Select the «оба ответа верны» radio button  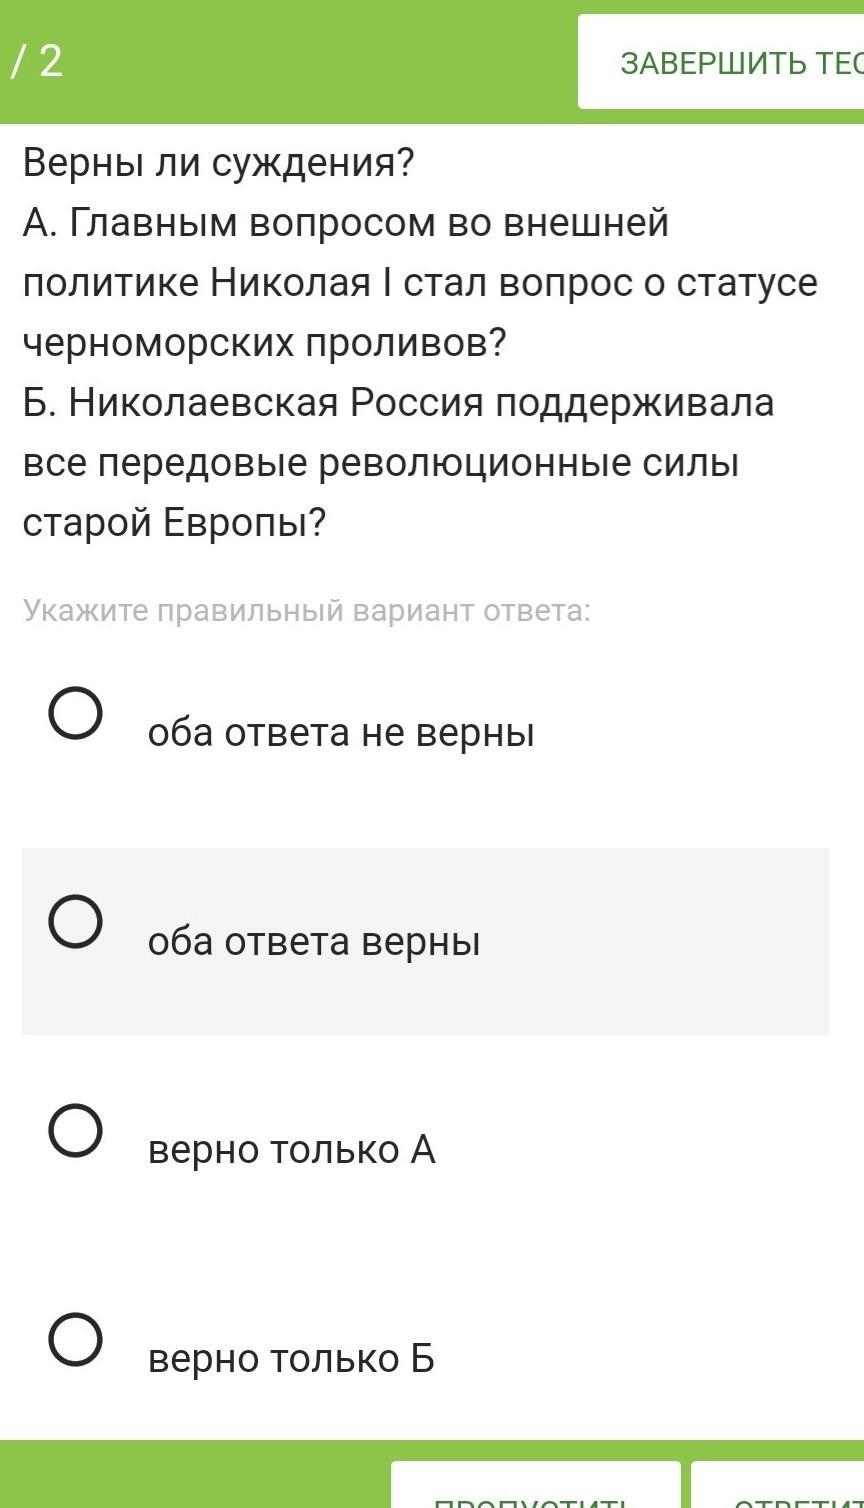[x=75, y=921]
